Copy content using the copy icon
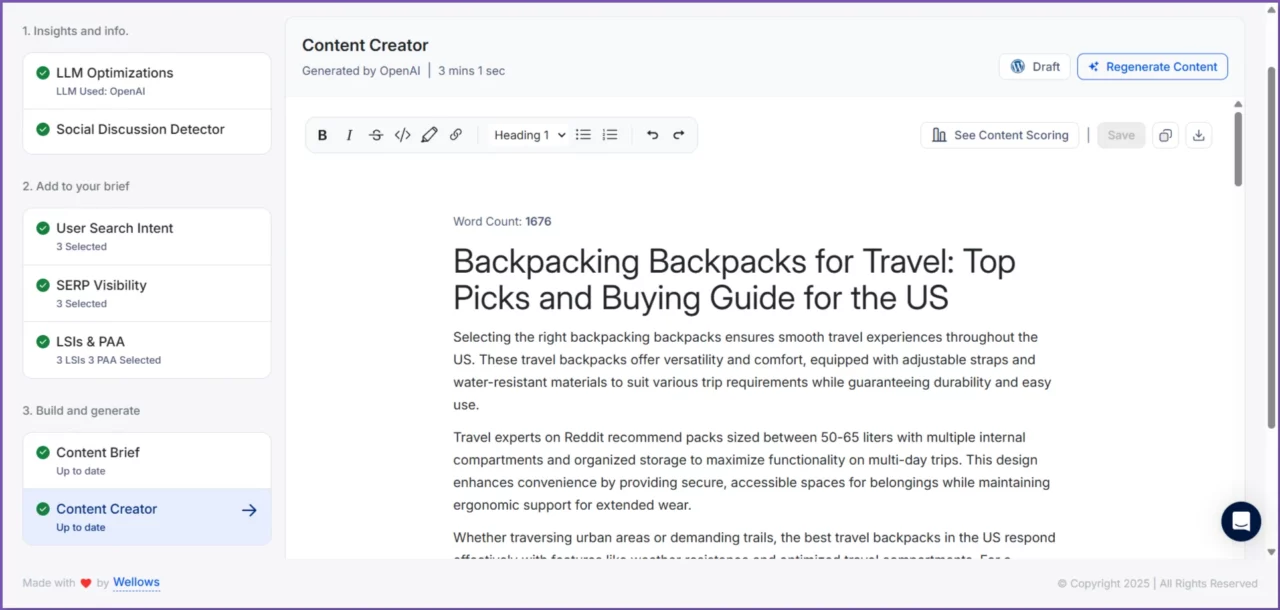1280x610 pixels. pos(1165,135)
